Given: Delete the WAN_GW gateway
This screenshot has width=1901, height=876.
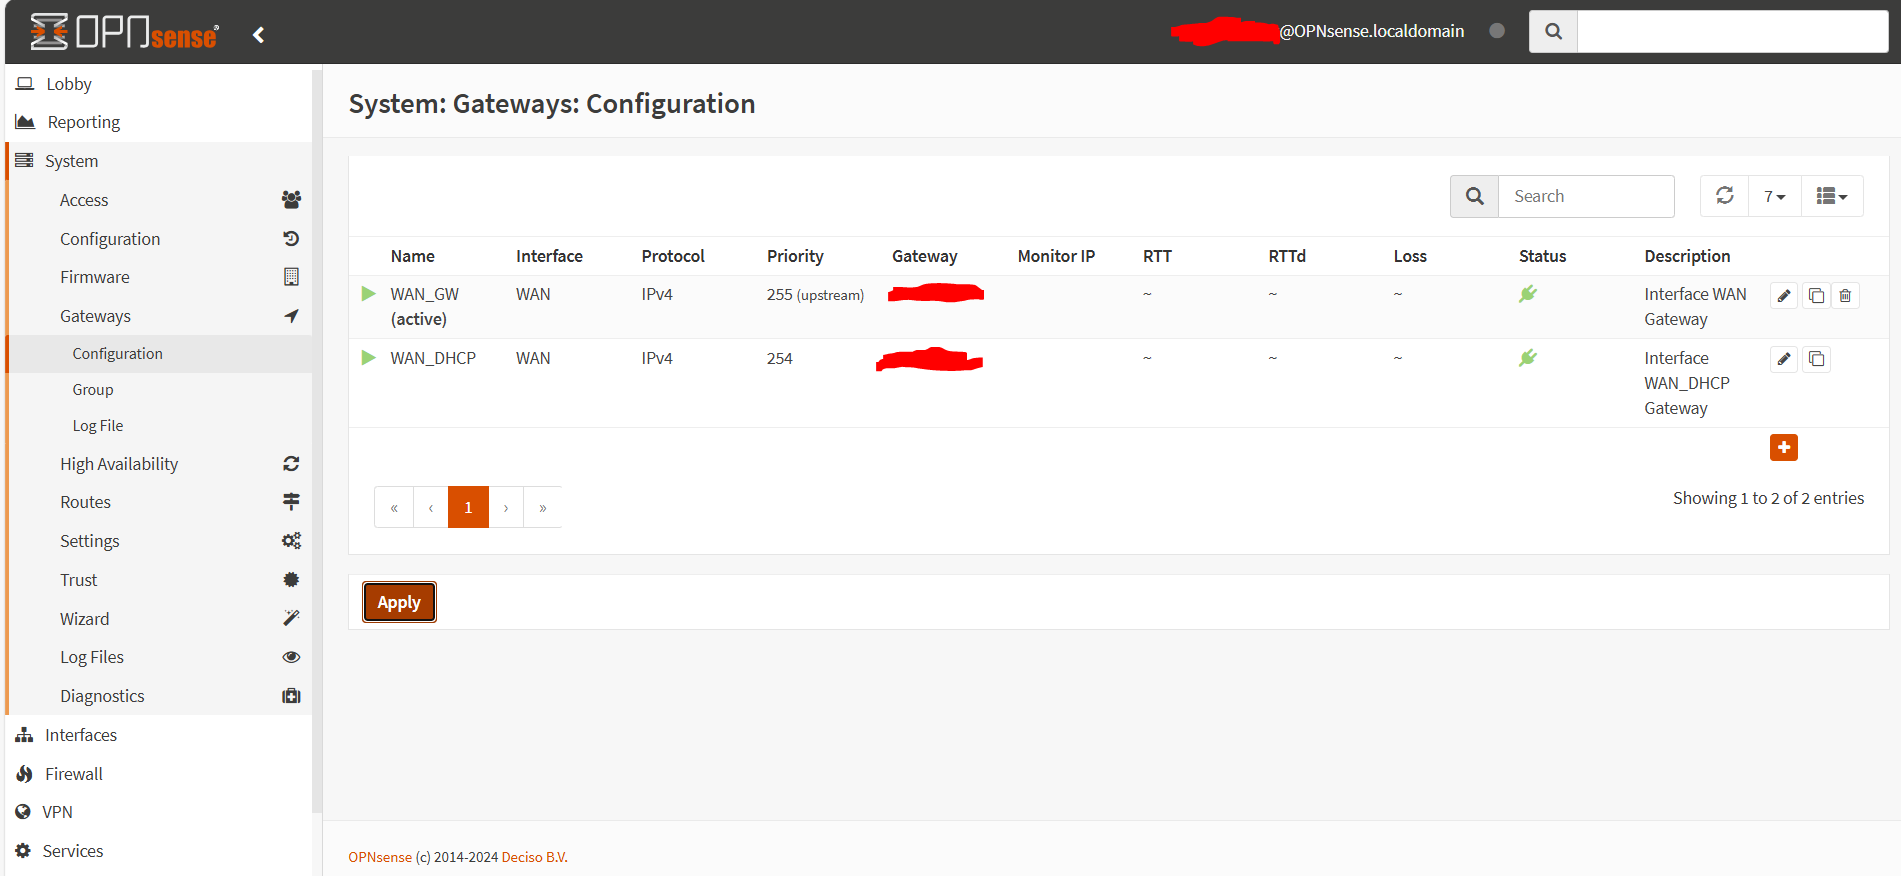Looking at the screenshot, I should 1845,296.
